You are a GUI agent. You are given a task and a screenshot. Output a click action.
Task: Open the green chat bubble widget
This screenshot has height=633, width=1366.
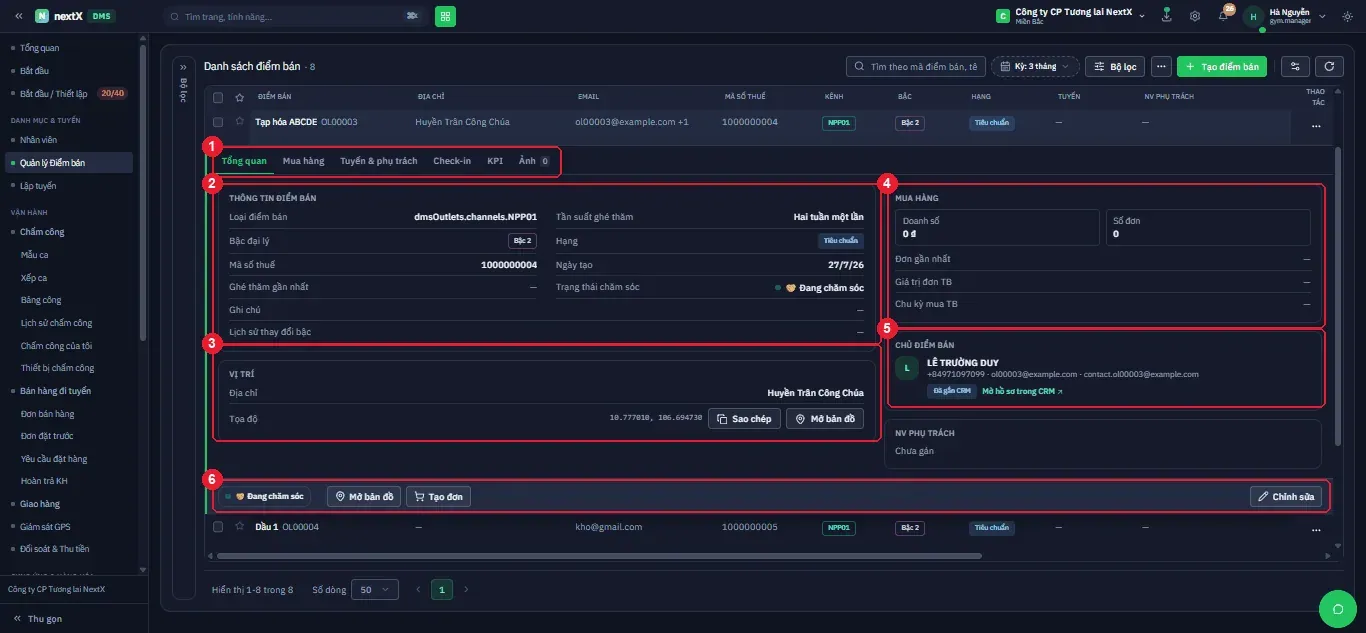coord(1336,608)
